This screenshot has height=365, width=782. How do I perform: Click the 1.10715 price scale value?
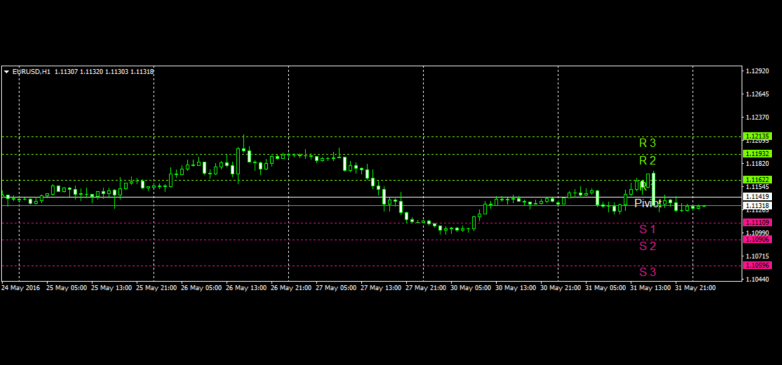click(x=757, y=256)
